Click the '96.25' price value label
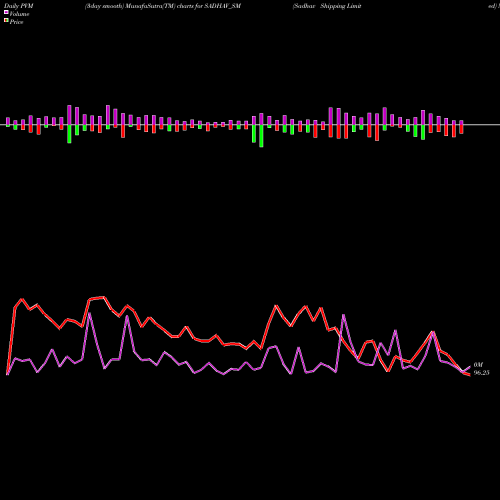This screenshot has height=500, width=500. pos(481,373)
